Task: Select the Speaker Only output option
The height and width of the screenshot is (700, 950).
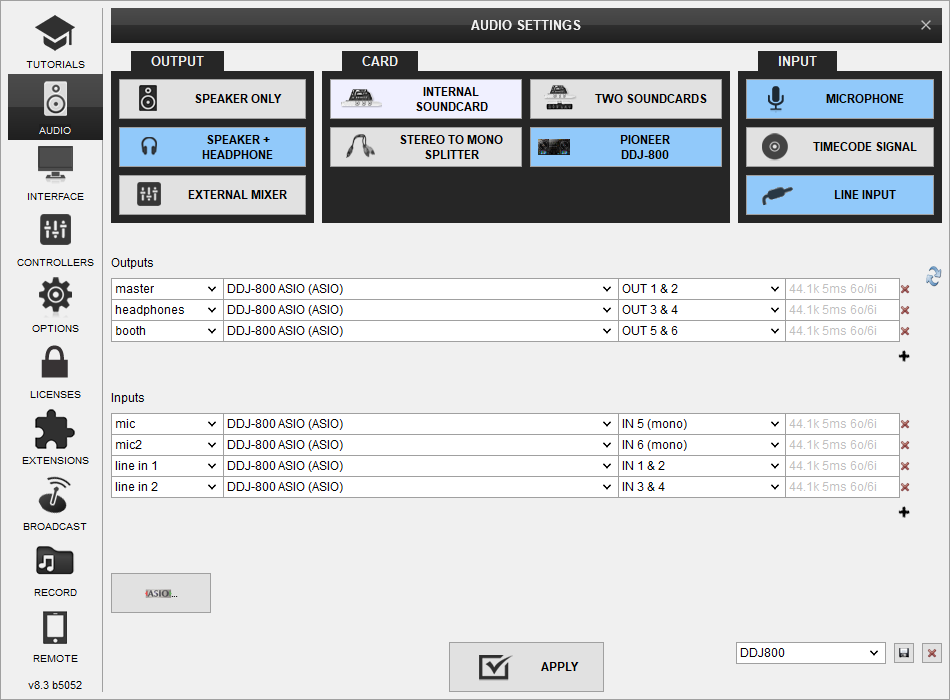Action: 212,99
